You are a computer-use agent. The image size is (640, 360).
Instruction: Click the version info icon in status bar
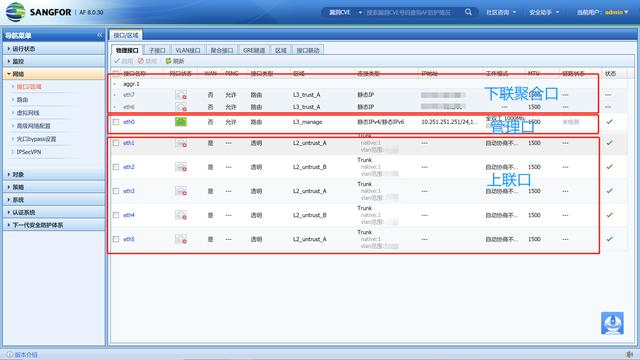coord(10,355)
